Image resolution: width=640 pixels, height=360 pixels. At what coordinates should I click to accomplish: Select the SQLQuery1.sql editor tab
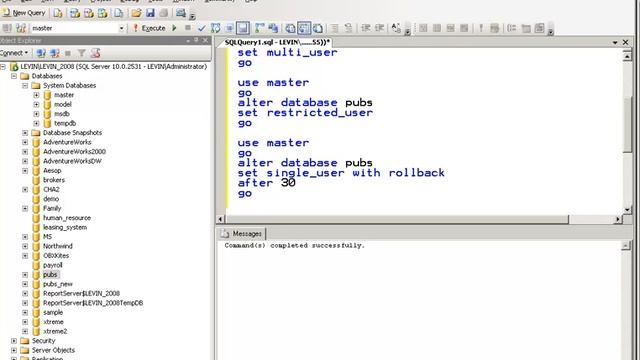pos(277,42)
